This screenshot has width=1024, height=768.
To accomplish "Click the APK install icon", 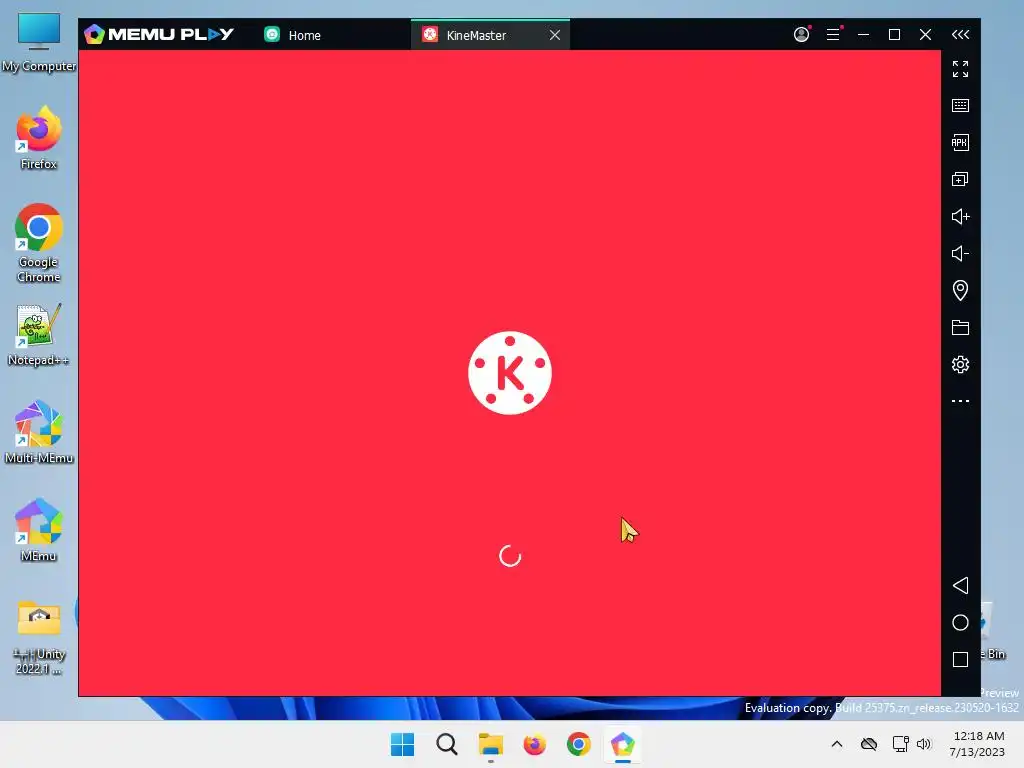I will [x=960, y=142].
